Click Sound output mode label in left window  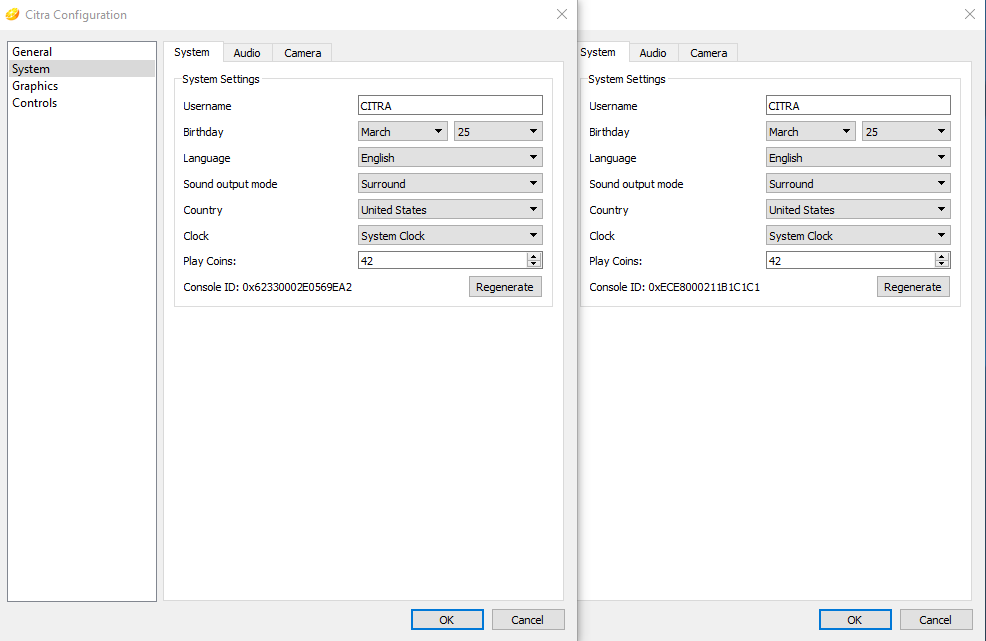(230, 184)
